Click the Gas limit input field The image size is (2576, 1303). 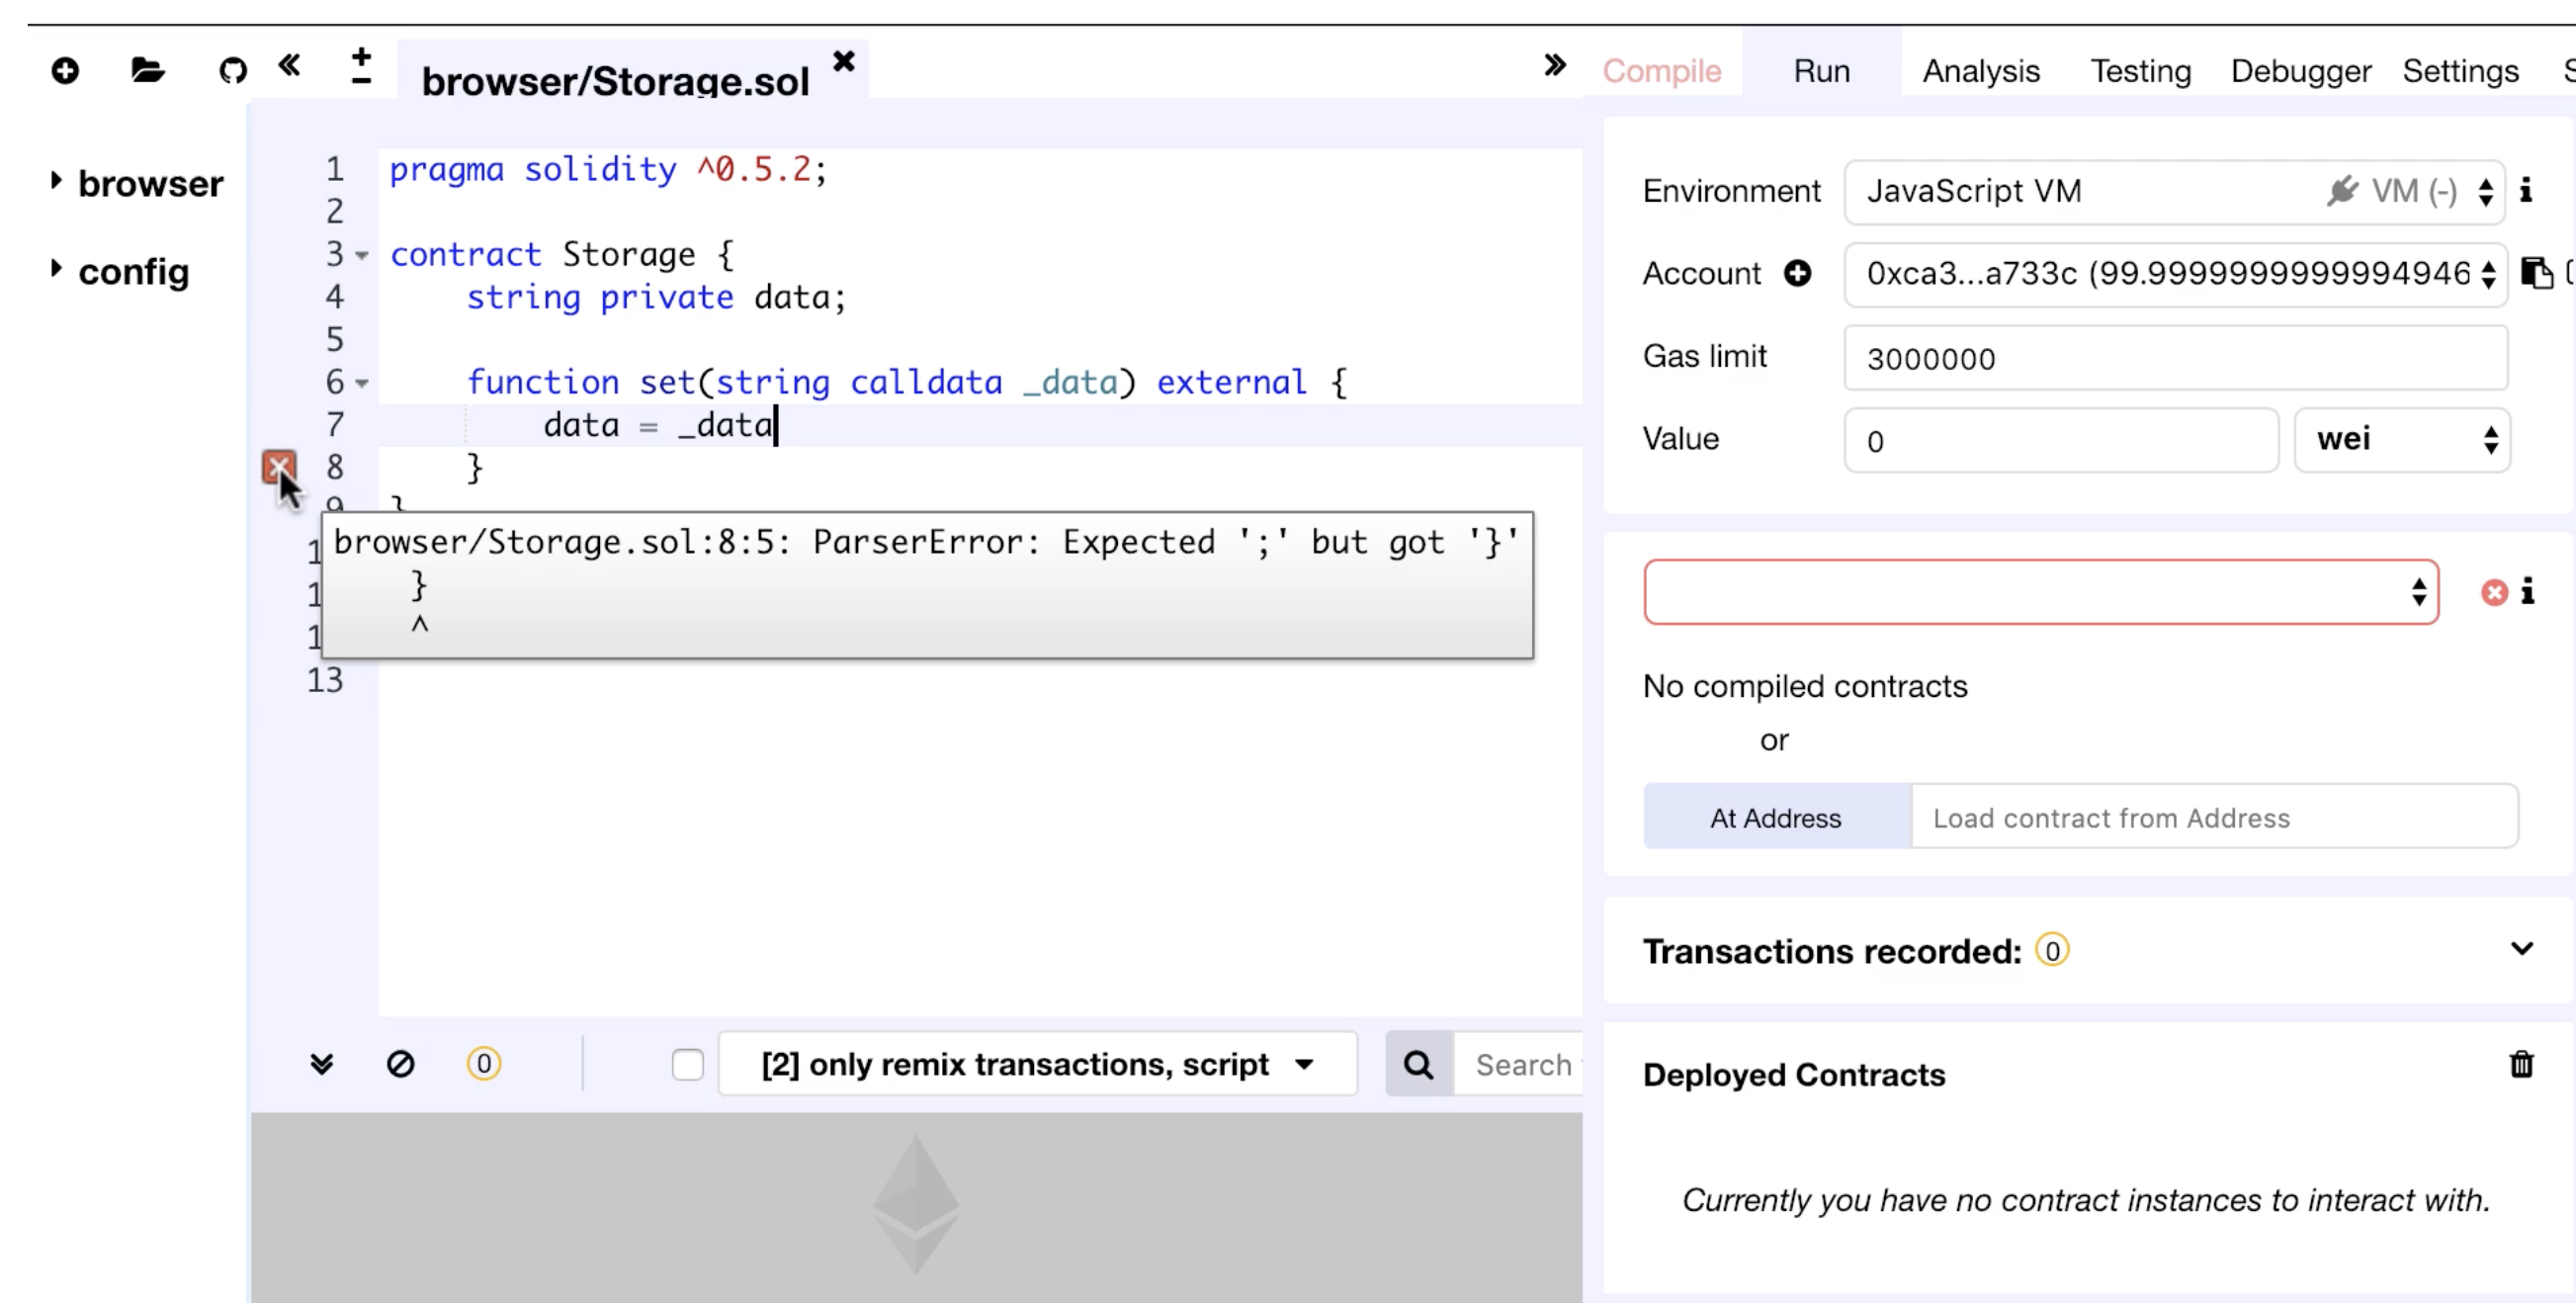pyautogui.click(x=2174, y=358)
